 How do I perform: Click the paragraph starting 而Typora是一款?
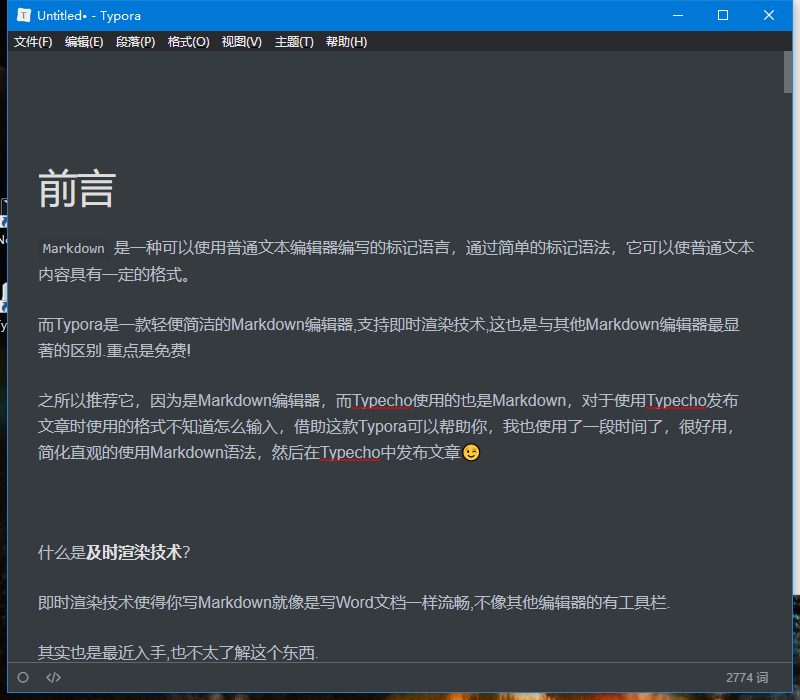[389, 337]
